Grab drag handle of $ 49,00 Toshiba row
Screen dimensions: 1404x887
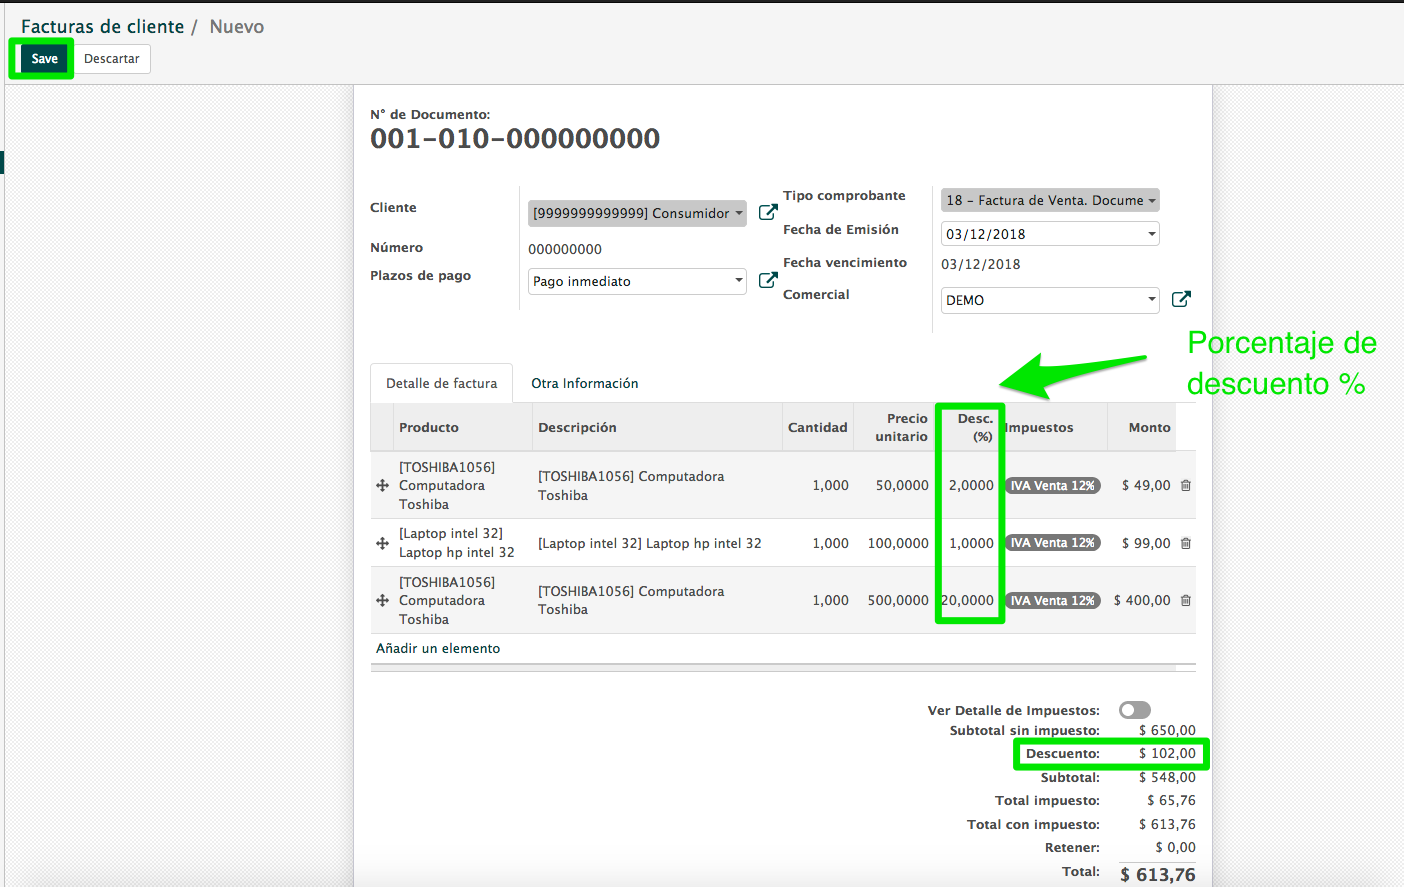[382, 485]
